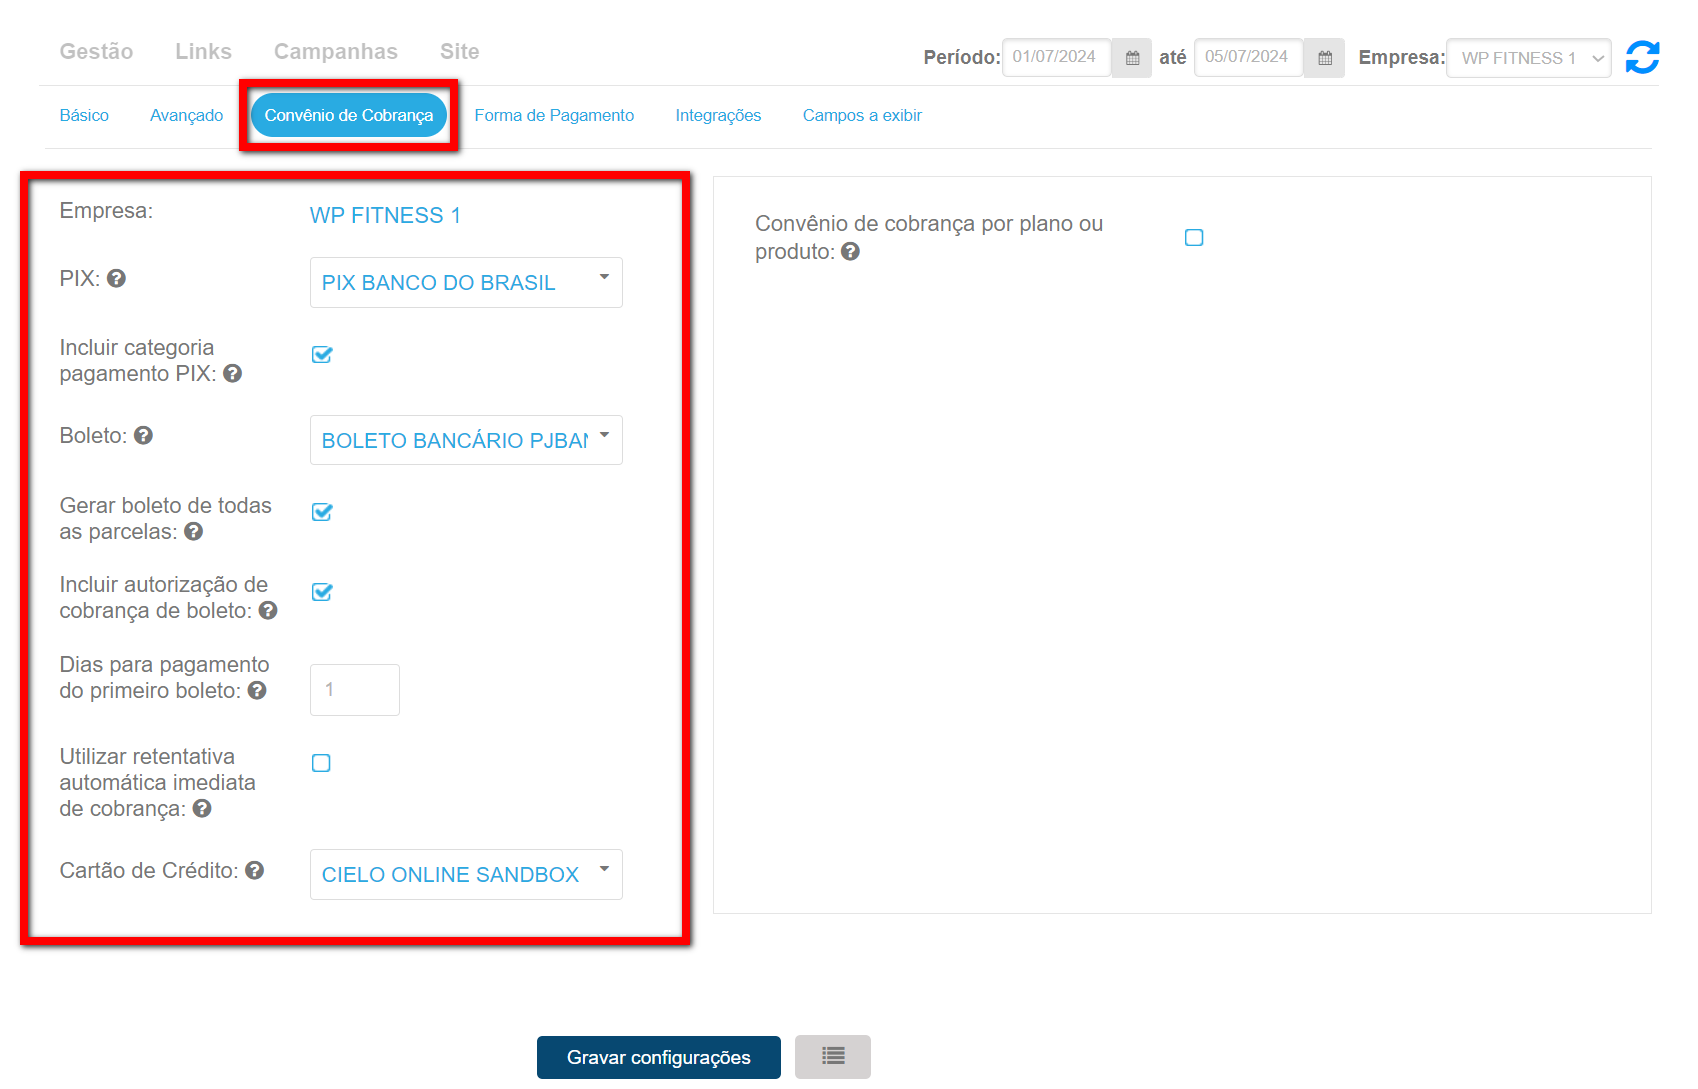
Task: Click the gray list icon button
Action: point(833,1056)
